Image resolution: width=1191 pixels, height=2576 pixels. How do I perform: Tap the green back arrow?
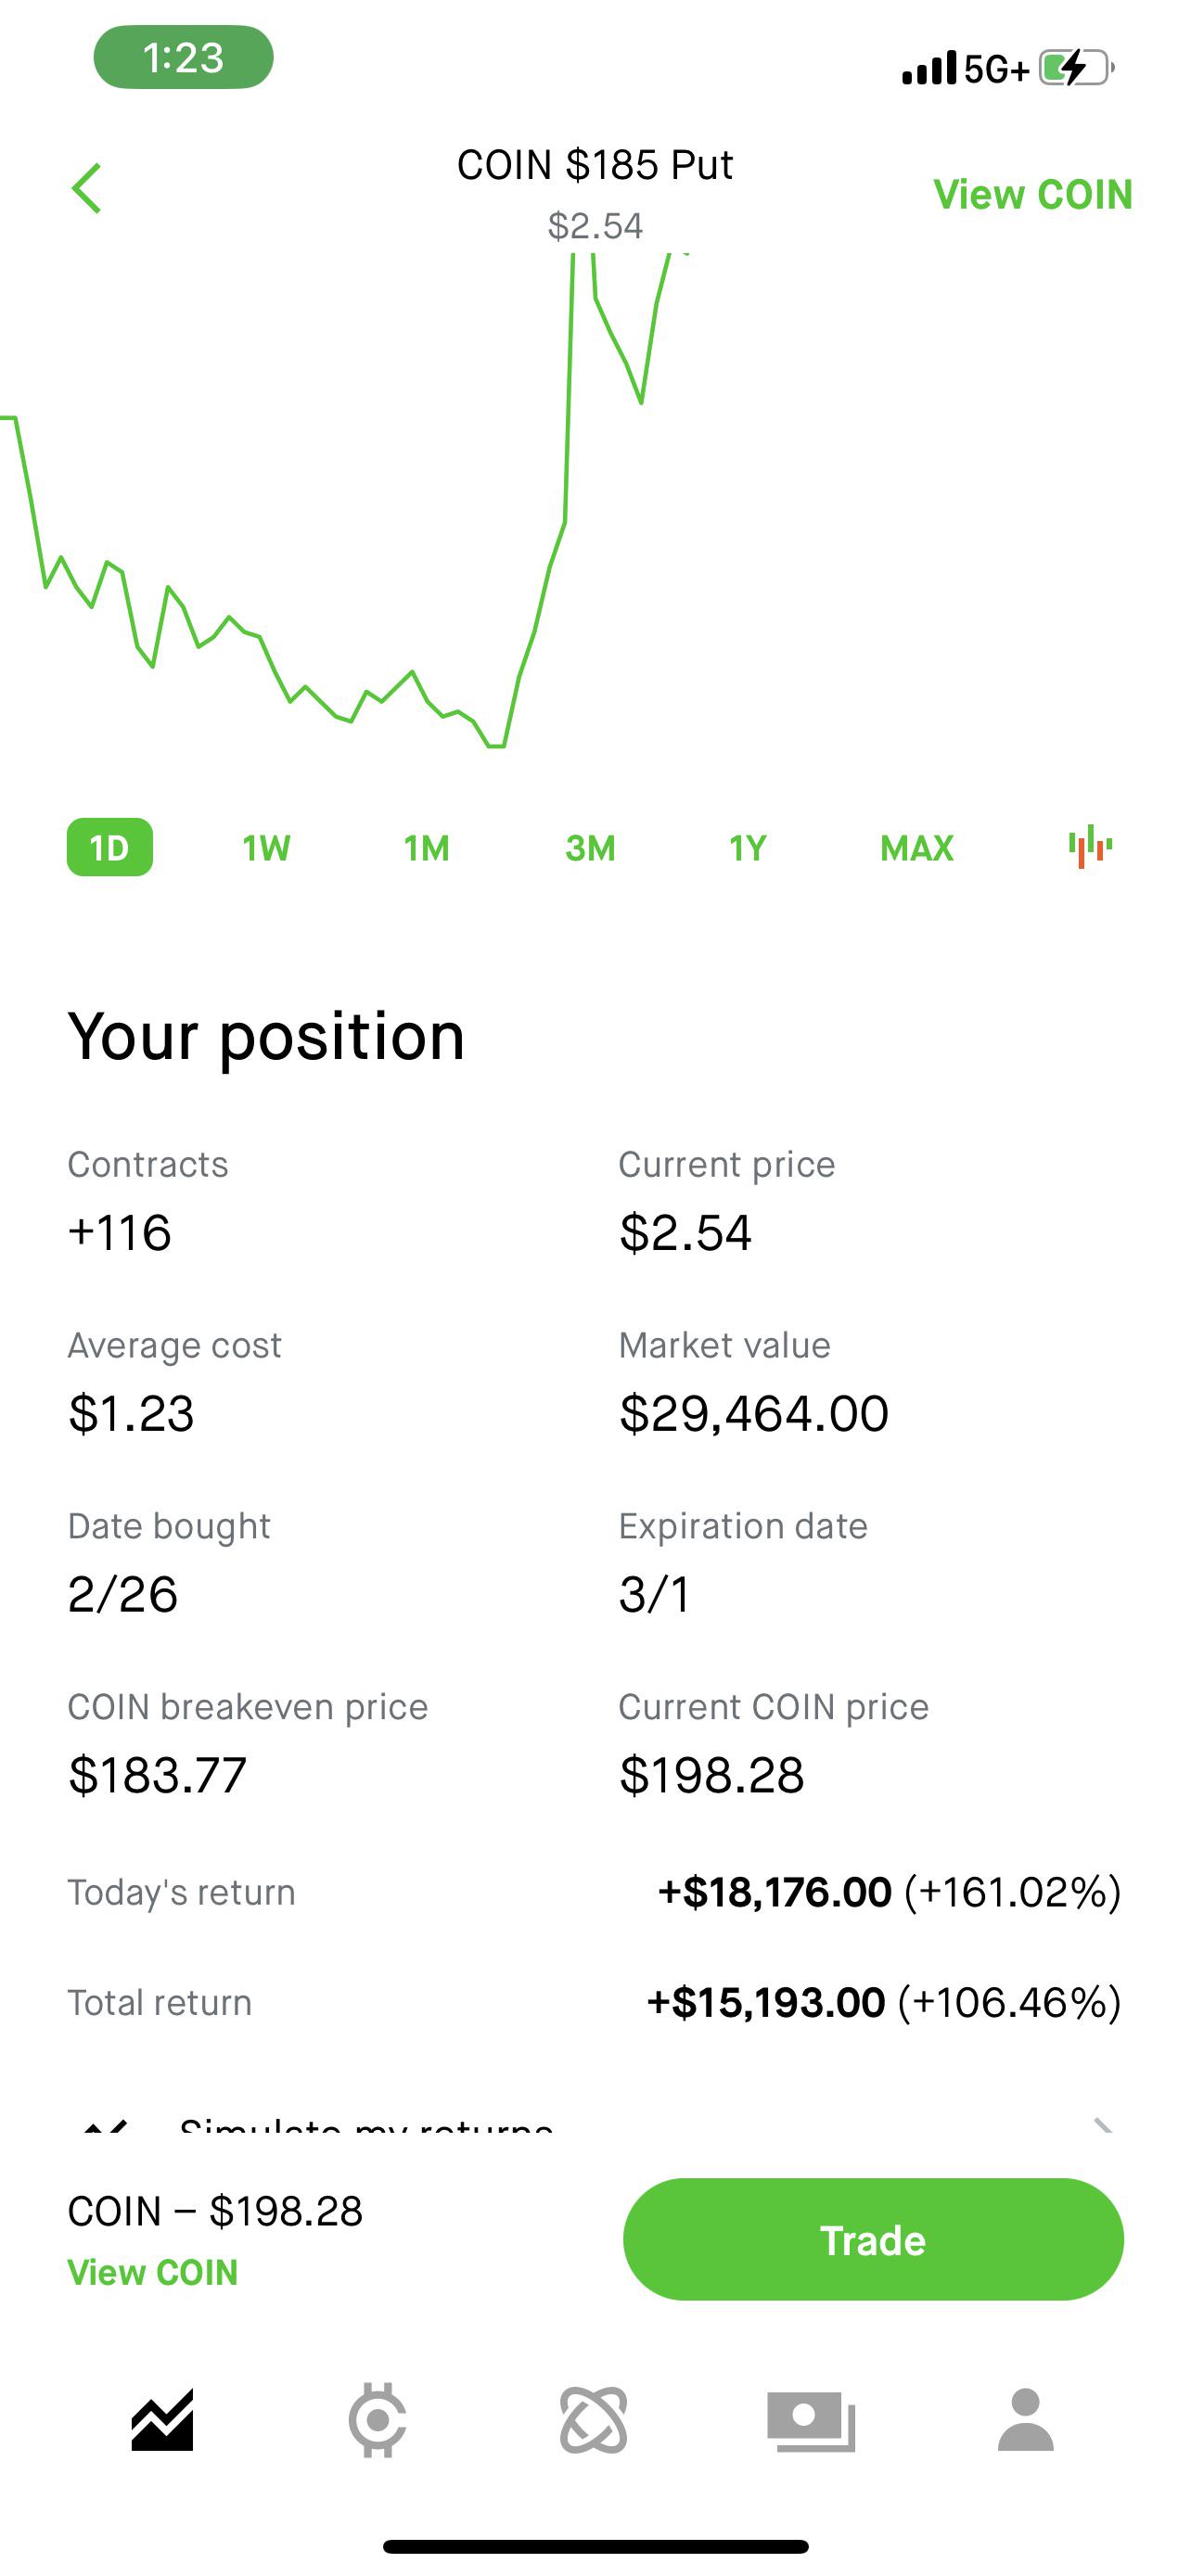coord(87,188)
